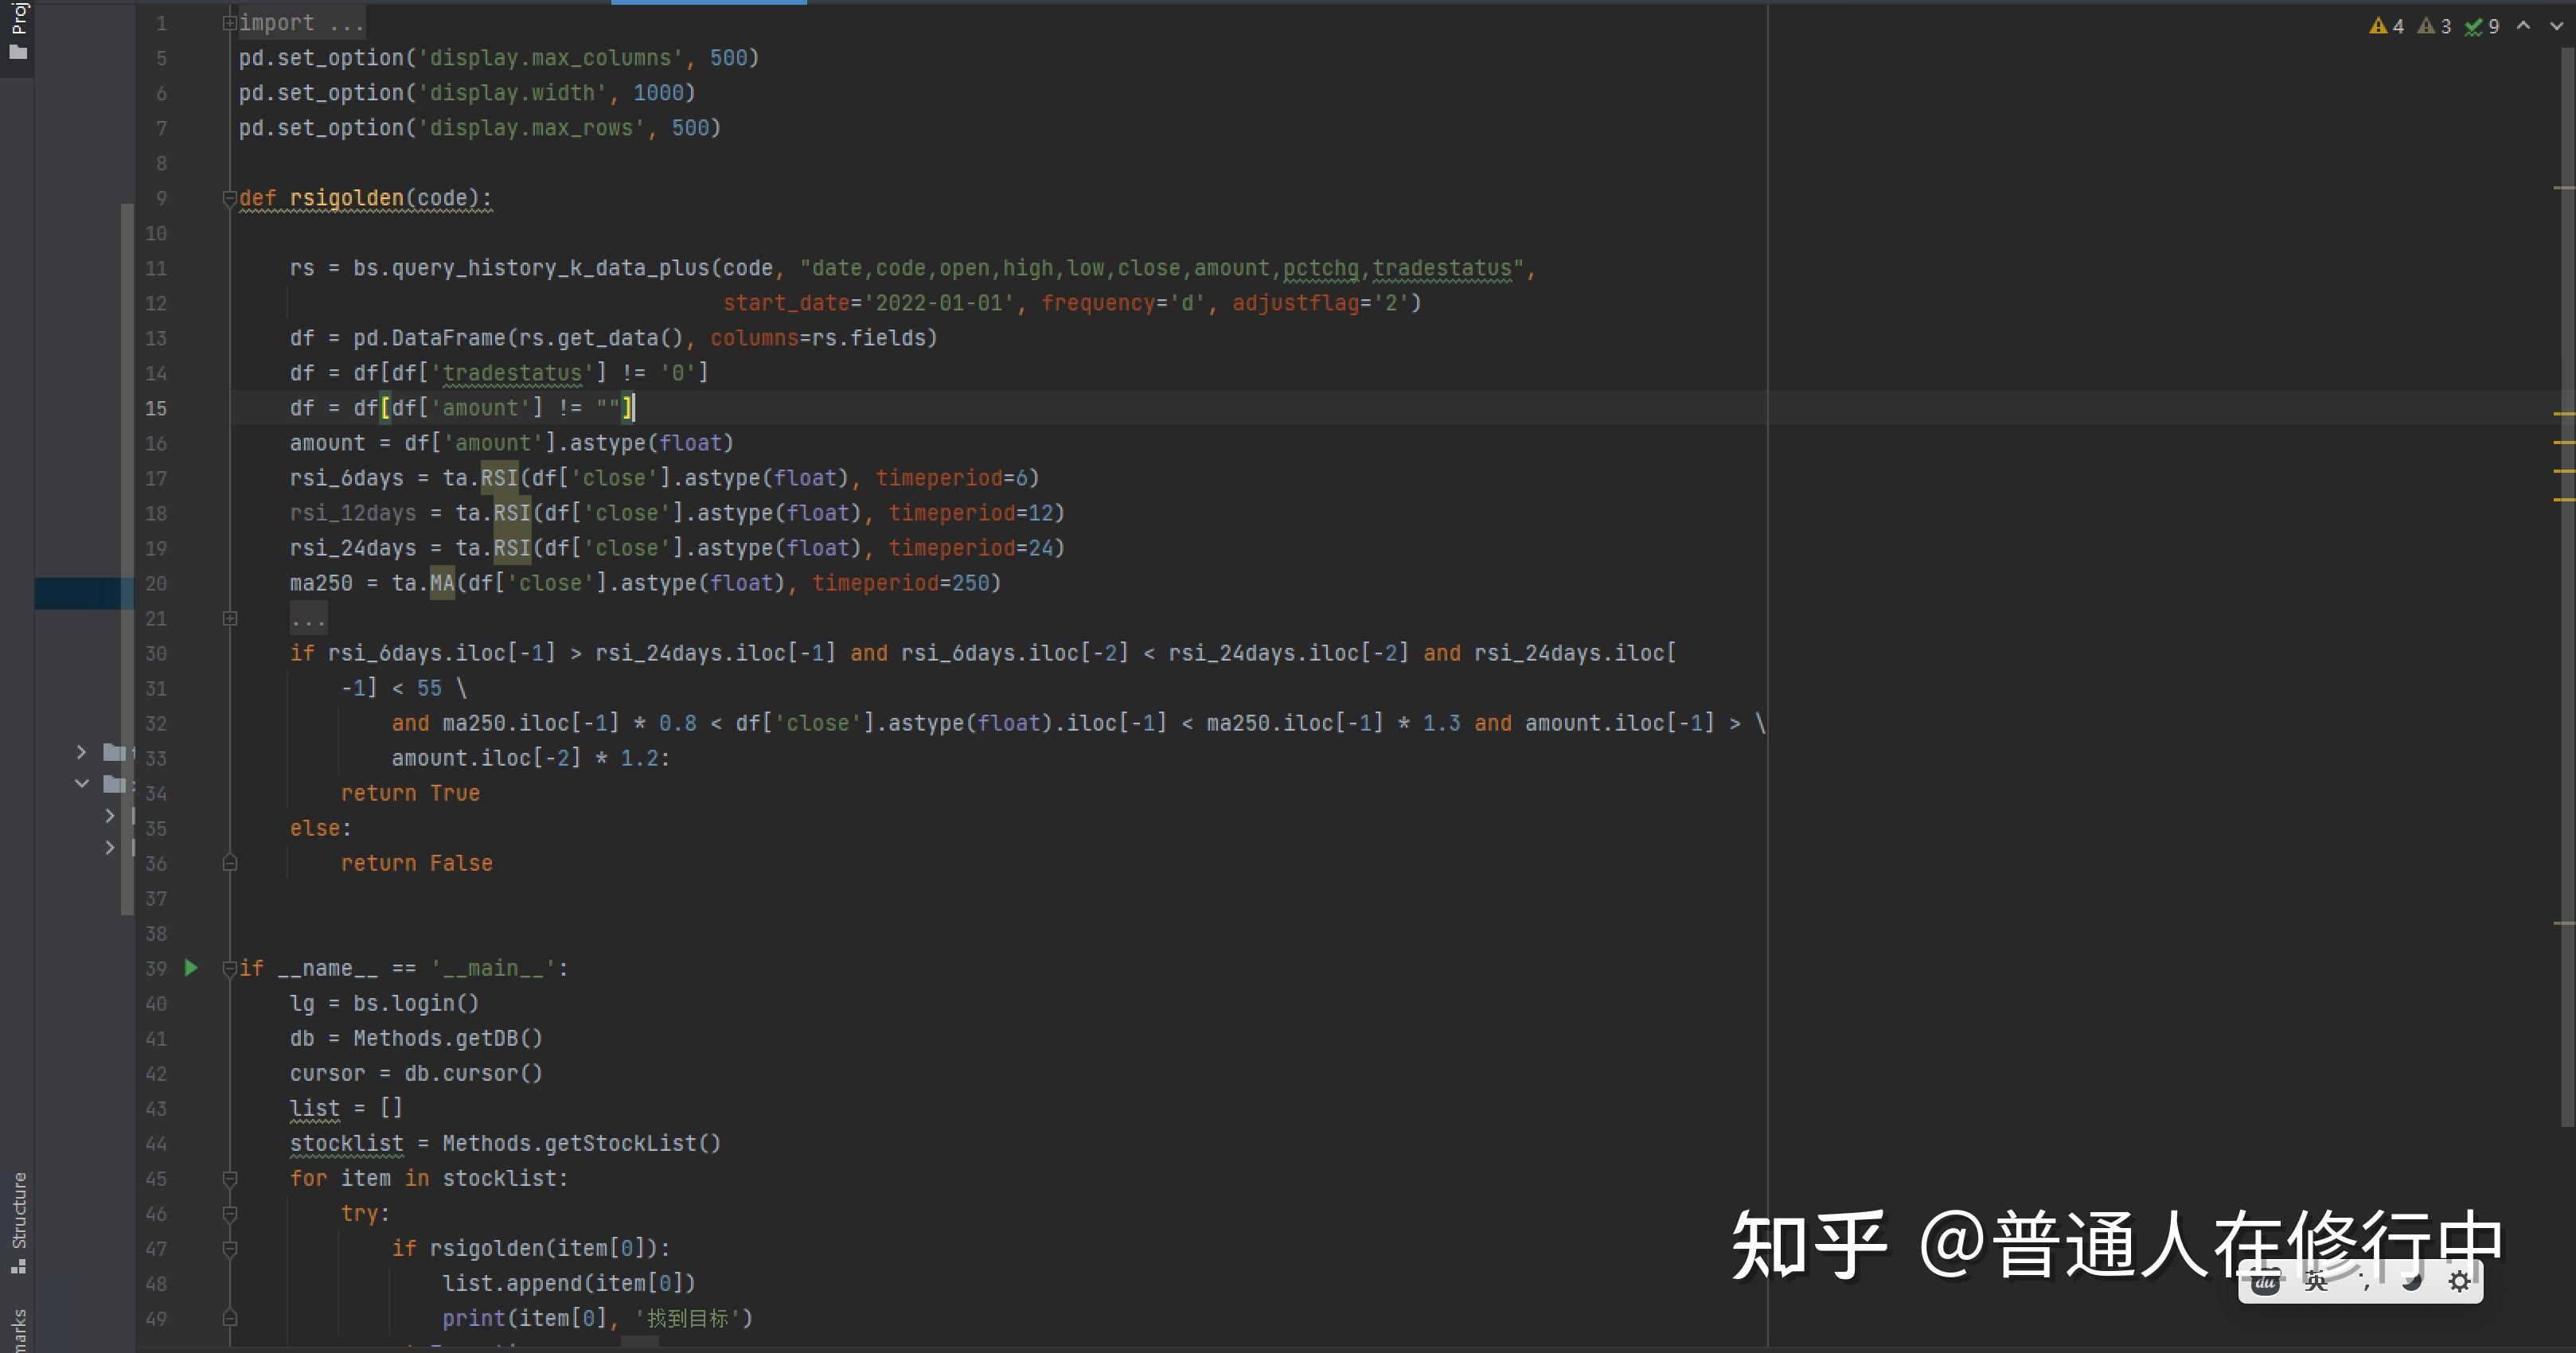Open the IME toolbar gear settings
The width and height of the screenshot is (2576, 1353).
(2459, 1281)
